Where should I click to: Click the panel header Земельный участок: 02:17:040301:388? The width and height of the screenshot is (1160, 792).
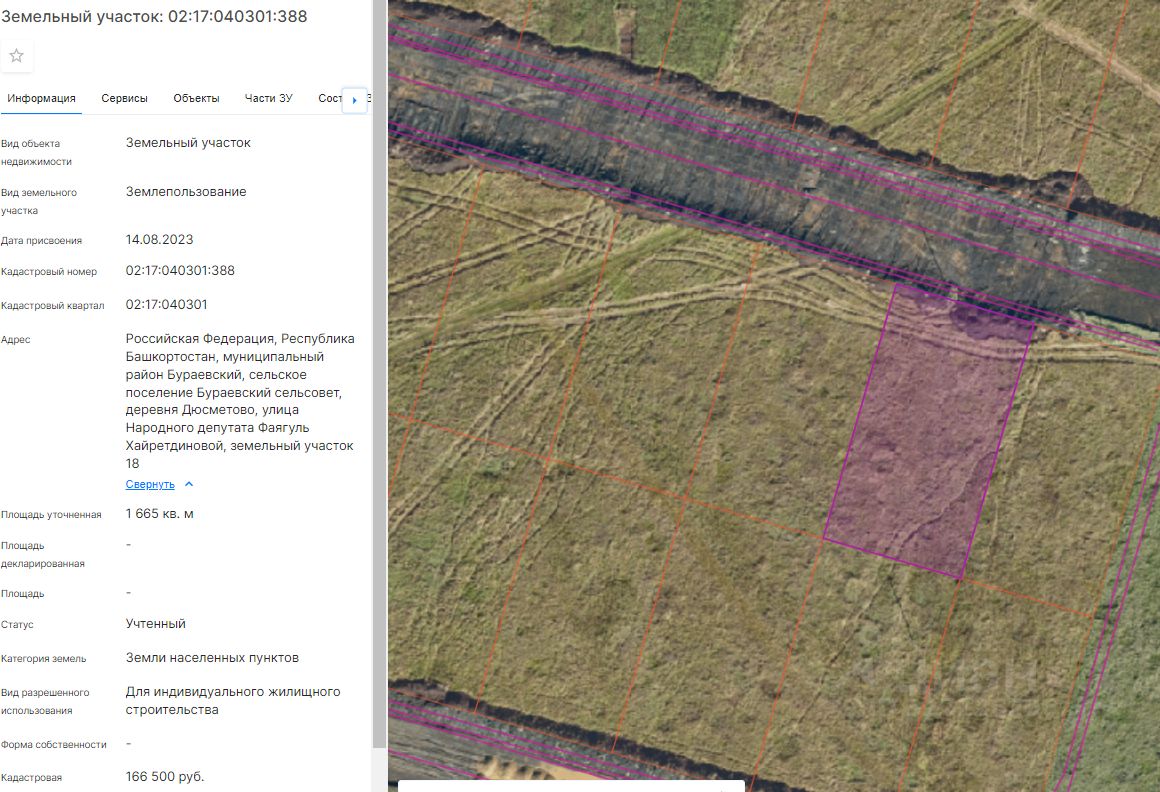coord(154,16)
